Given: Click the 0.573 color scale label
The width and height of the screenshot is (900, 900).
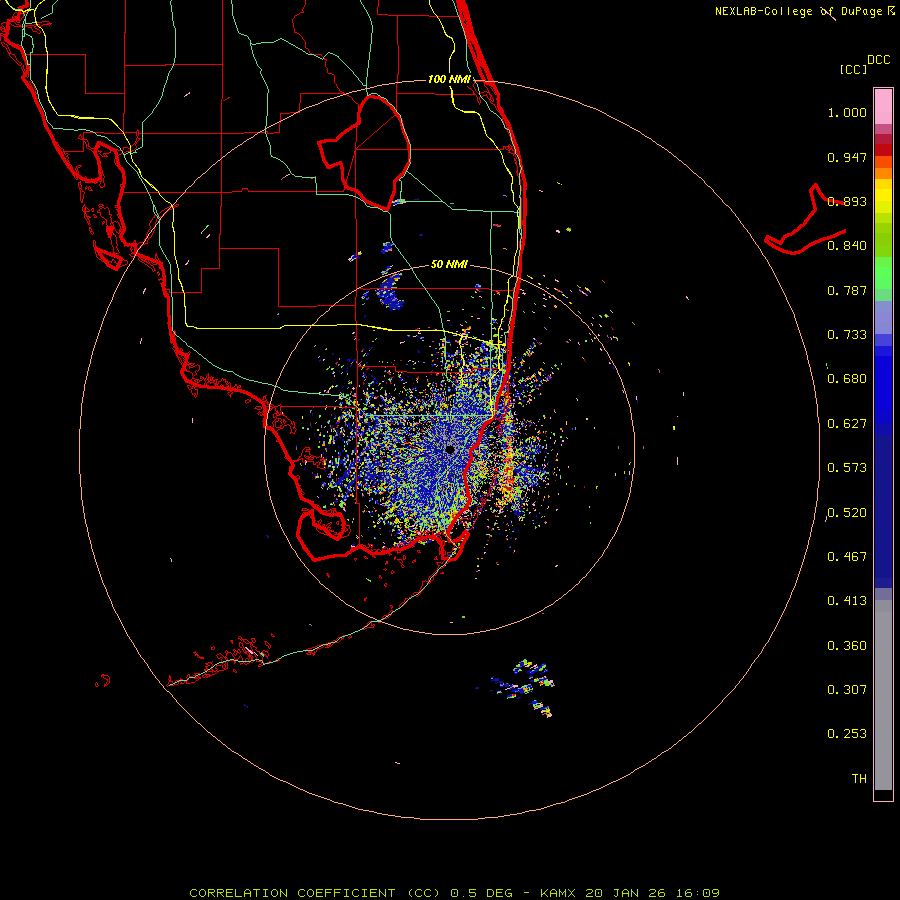Looking at the screenshot, I should pyautogui.click(x=847, y=468).
